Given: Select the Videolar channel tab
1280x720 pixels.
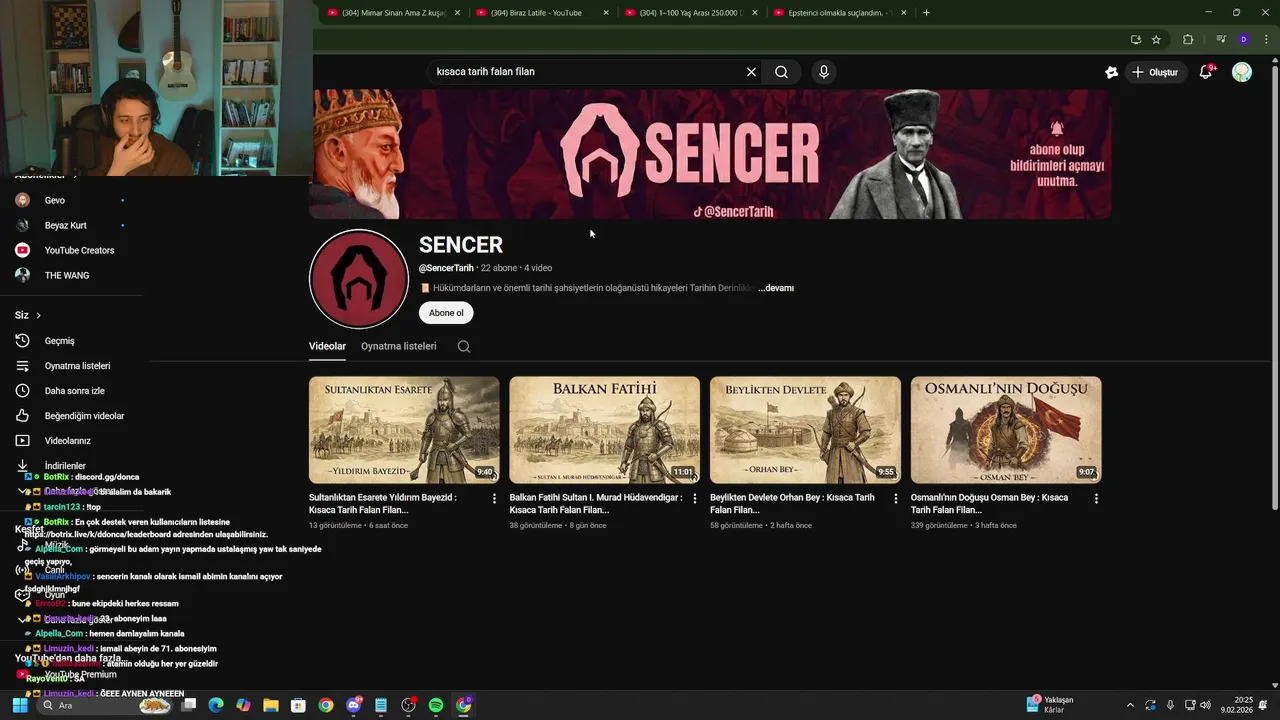Looking at the screenshot, I should (327, 346).
